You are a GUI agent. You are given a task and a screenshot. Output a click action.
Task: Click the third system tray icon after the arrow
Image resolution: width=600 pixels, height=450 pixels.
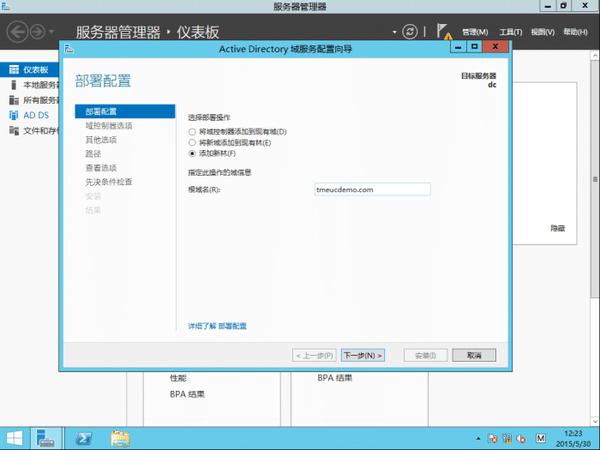coord(521,439)
